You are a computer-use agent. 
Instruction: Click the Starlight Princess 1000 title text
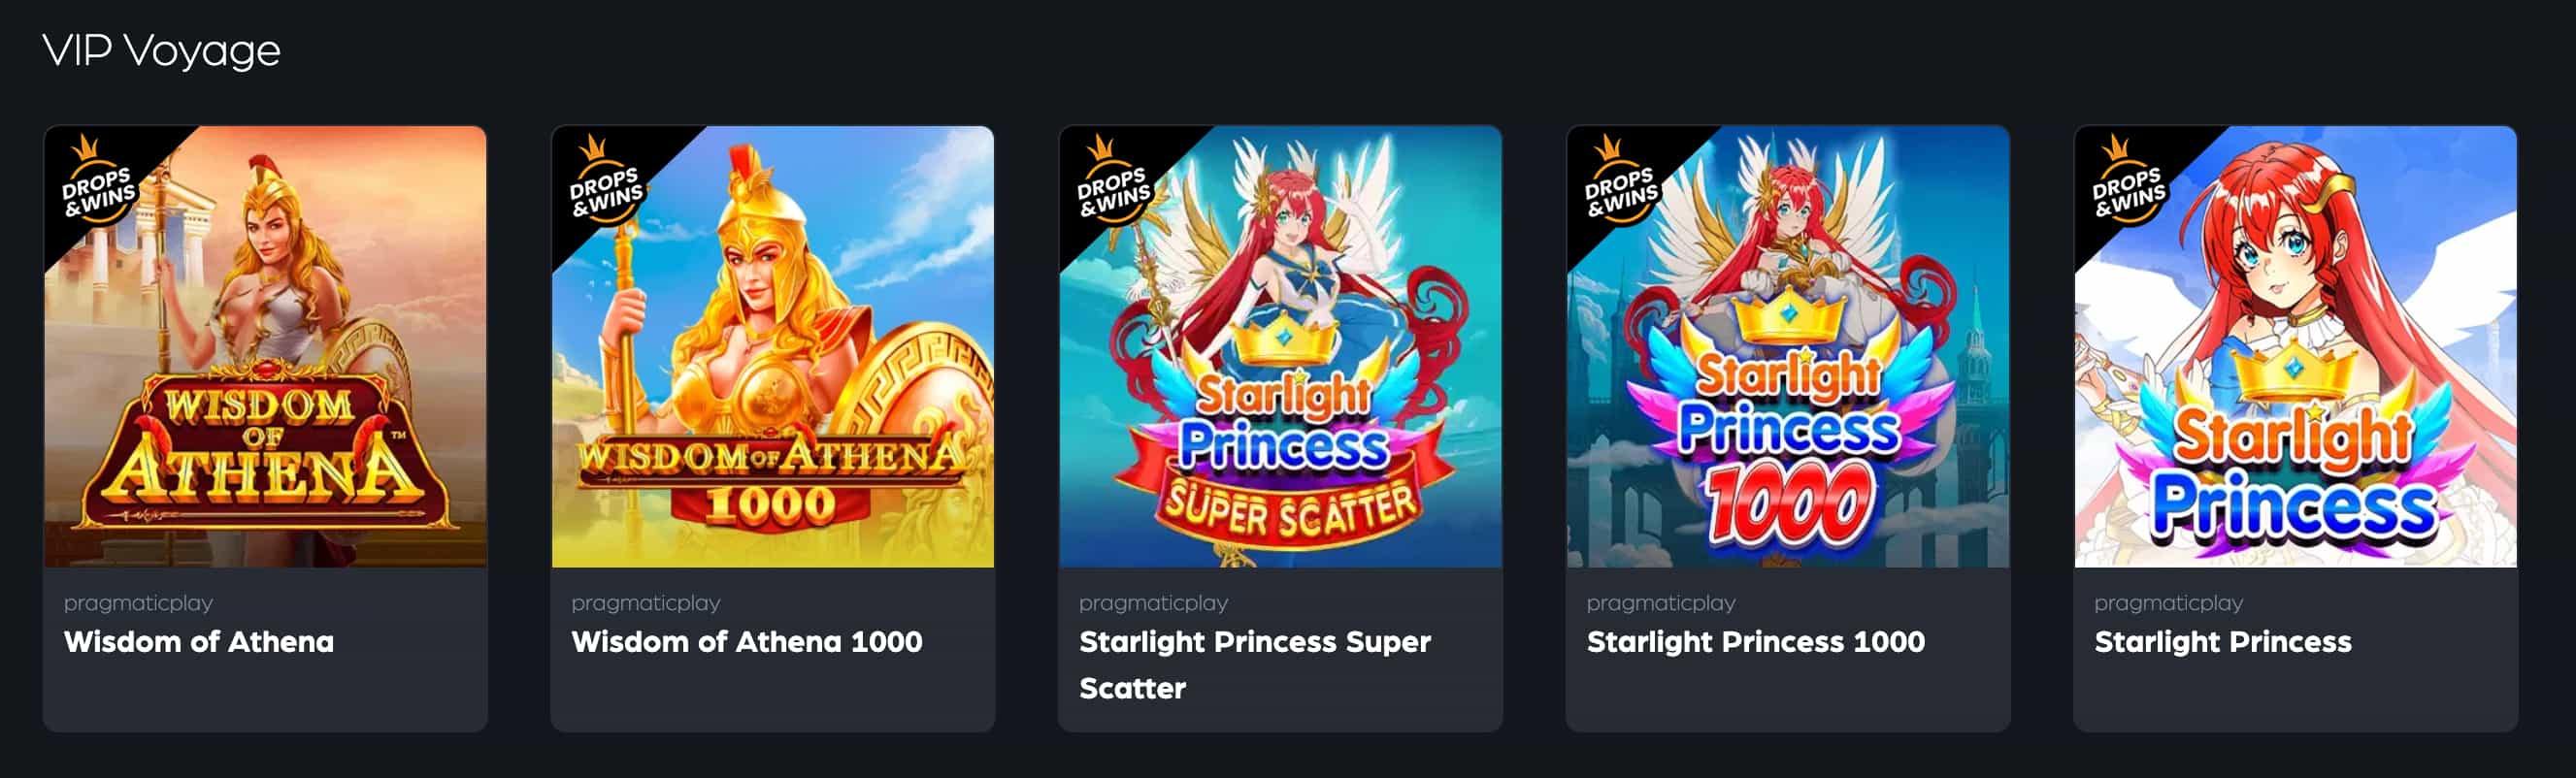[x=1756, y=642]
